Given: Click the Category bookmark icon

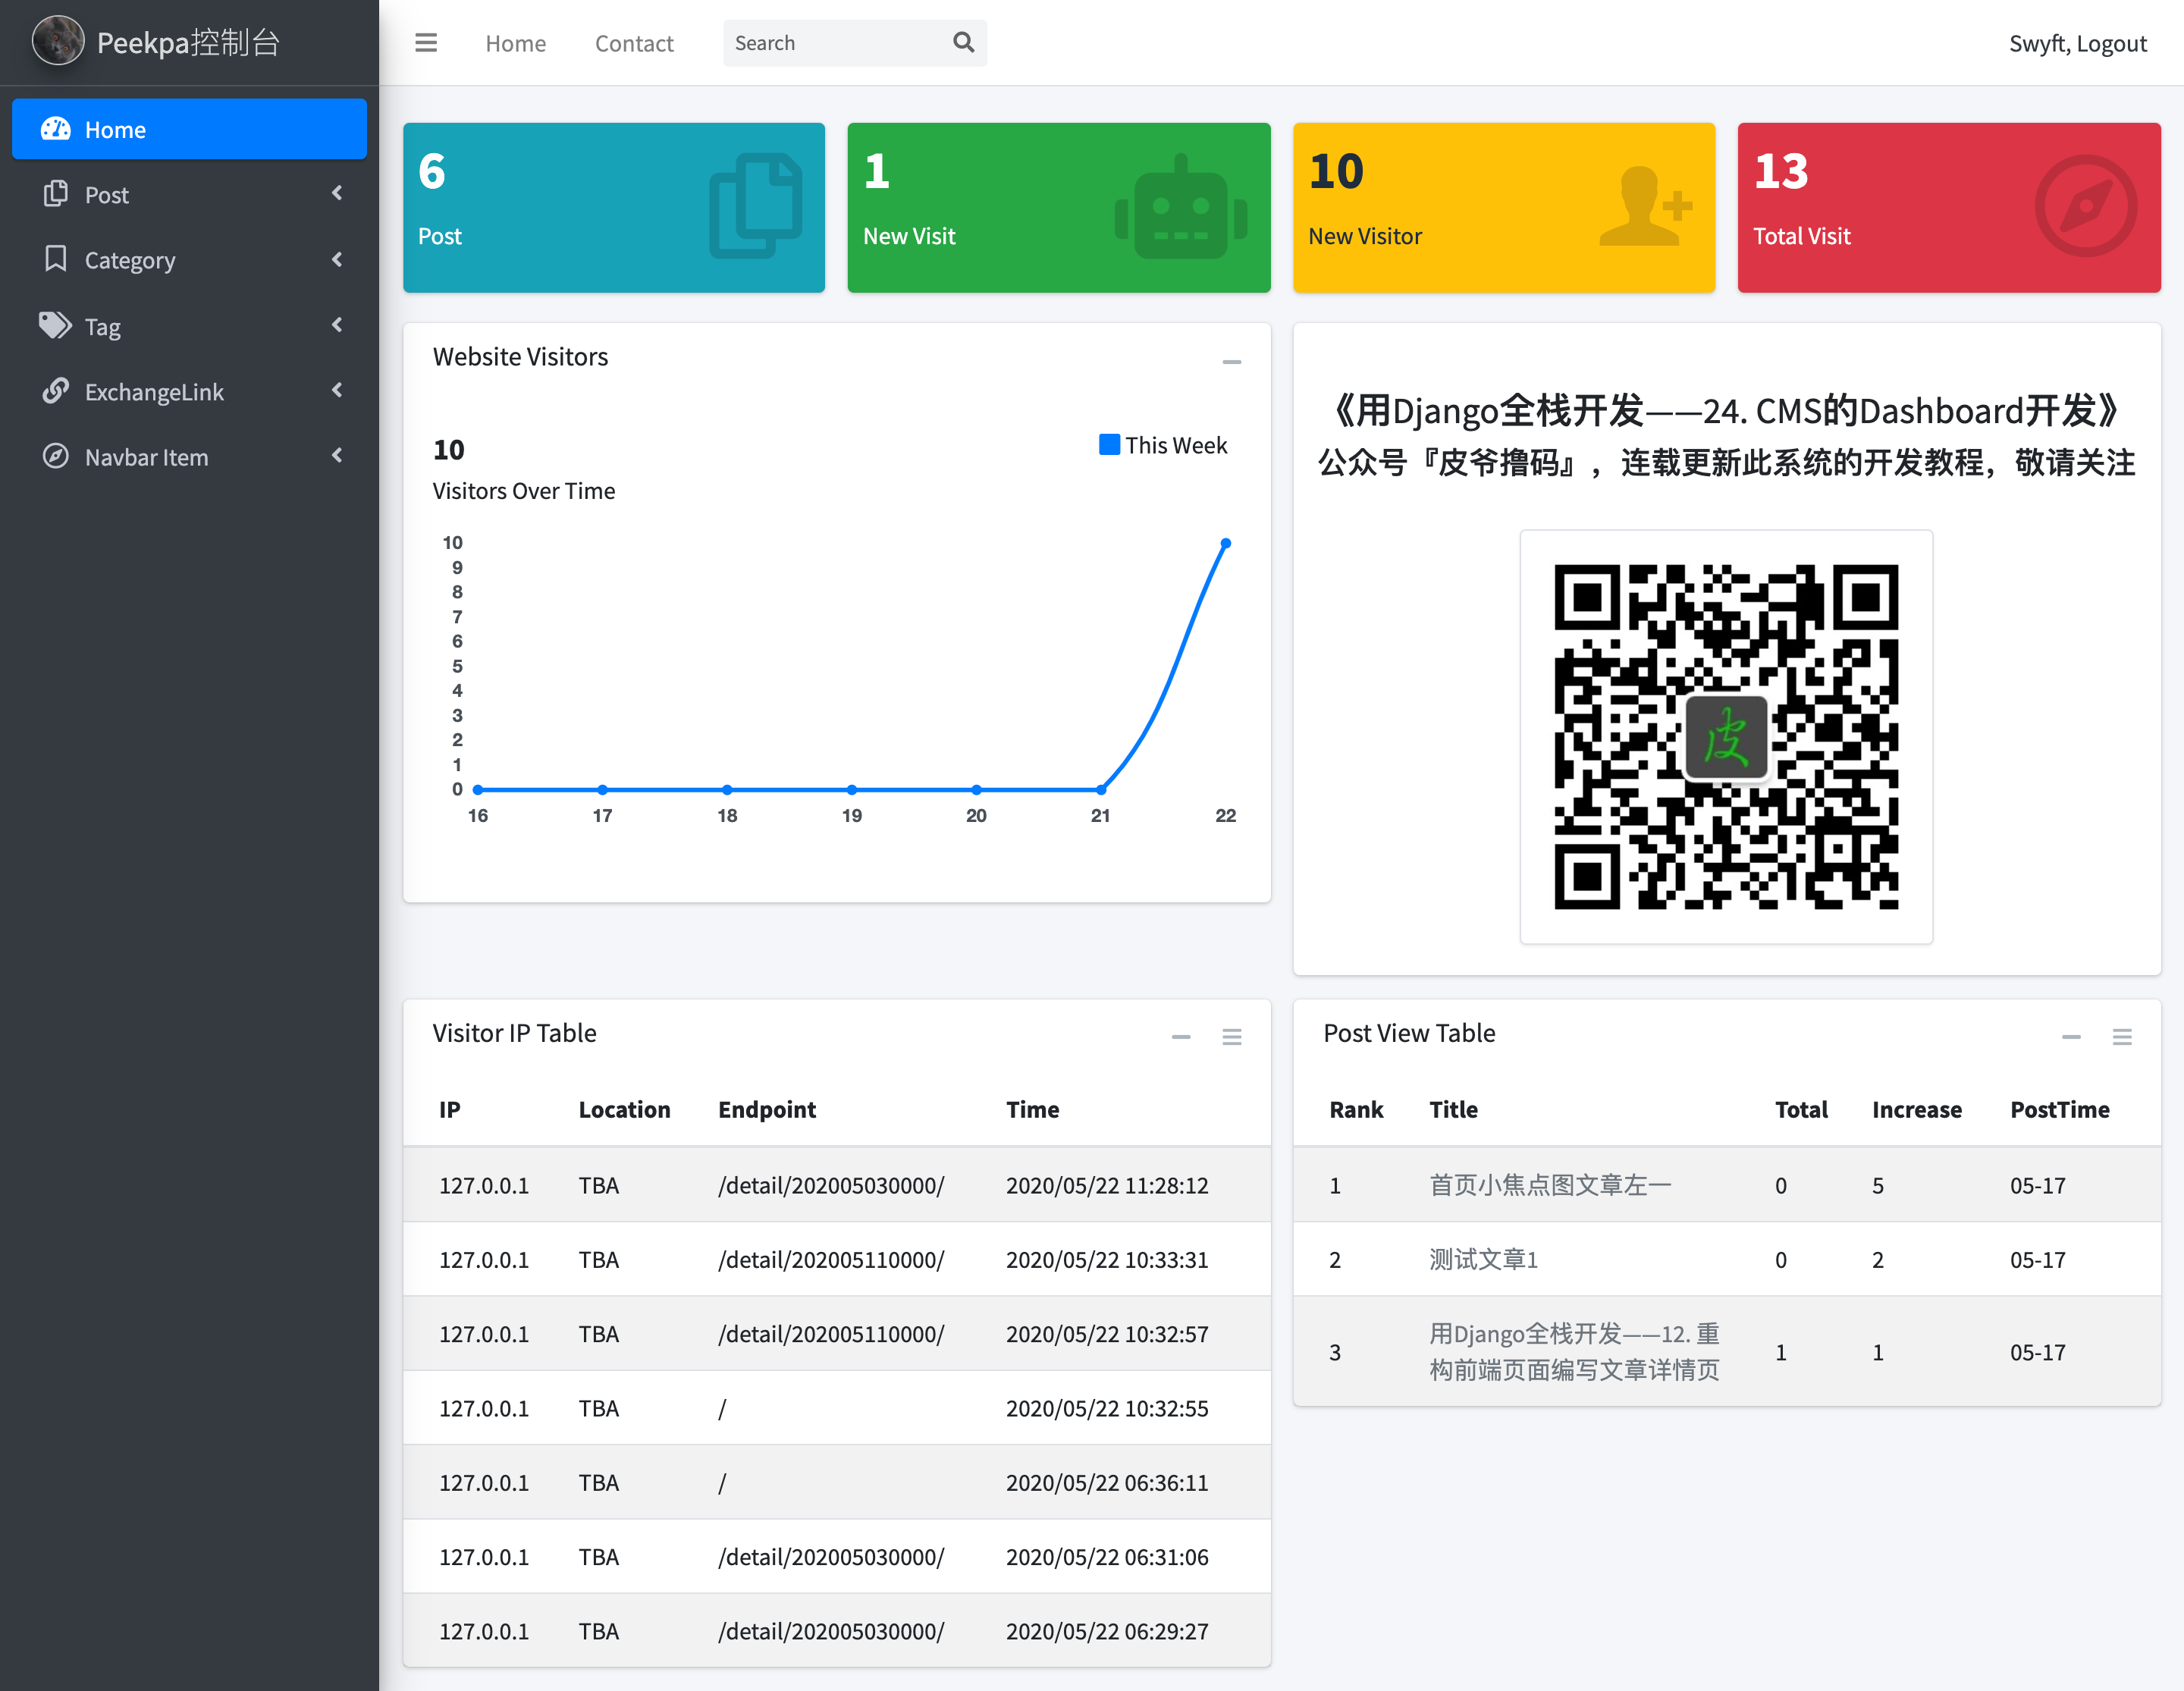Looking at the screenshot, I should click(56, 259).
